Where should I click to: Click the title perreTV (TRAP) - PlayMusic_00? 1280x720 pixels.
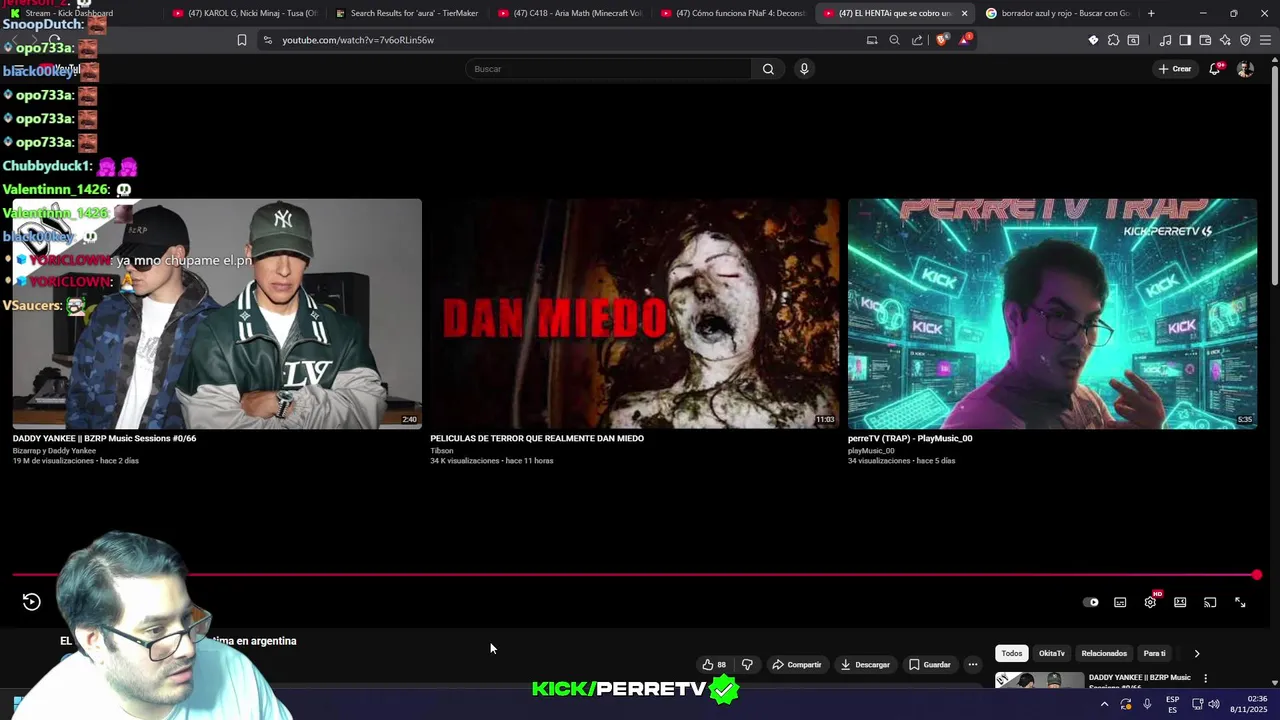(910, 438)
